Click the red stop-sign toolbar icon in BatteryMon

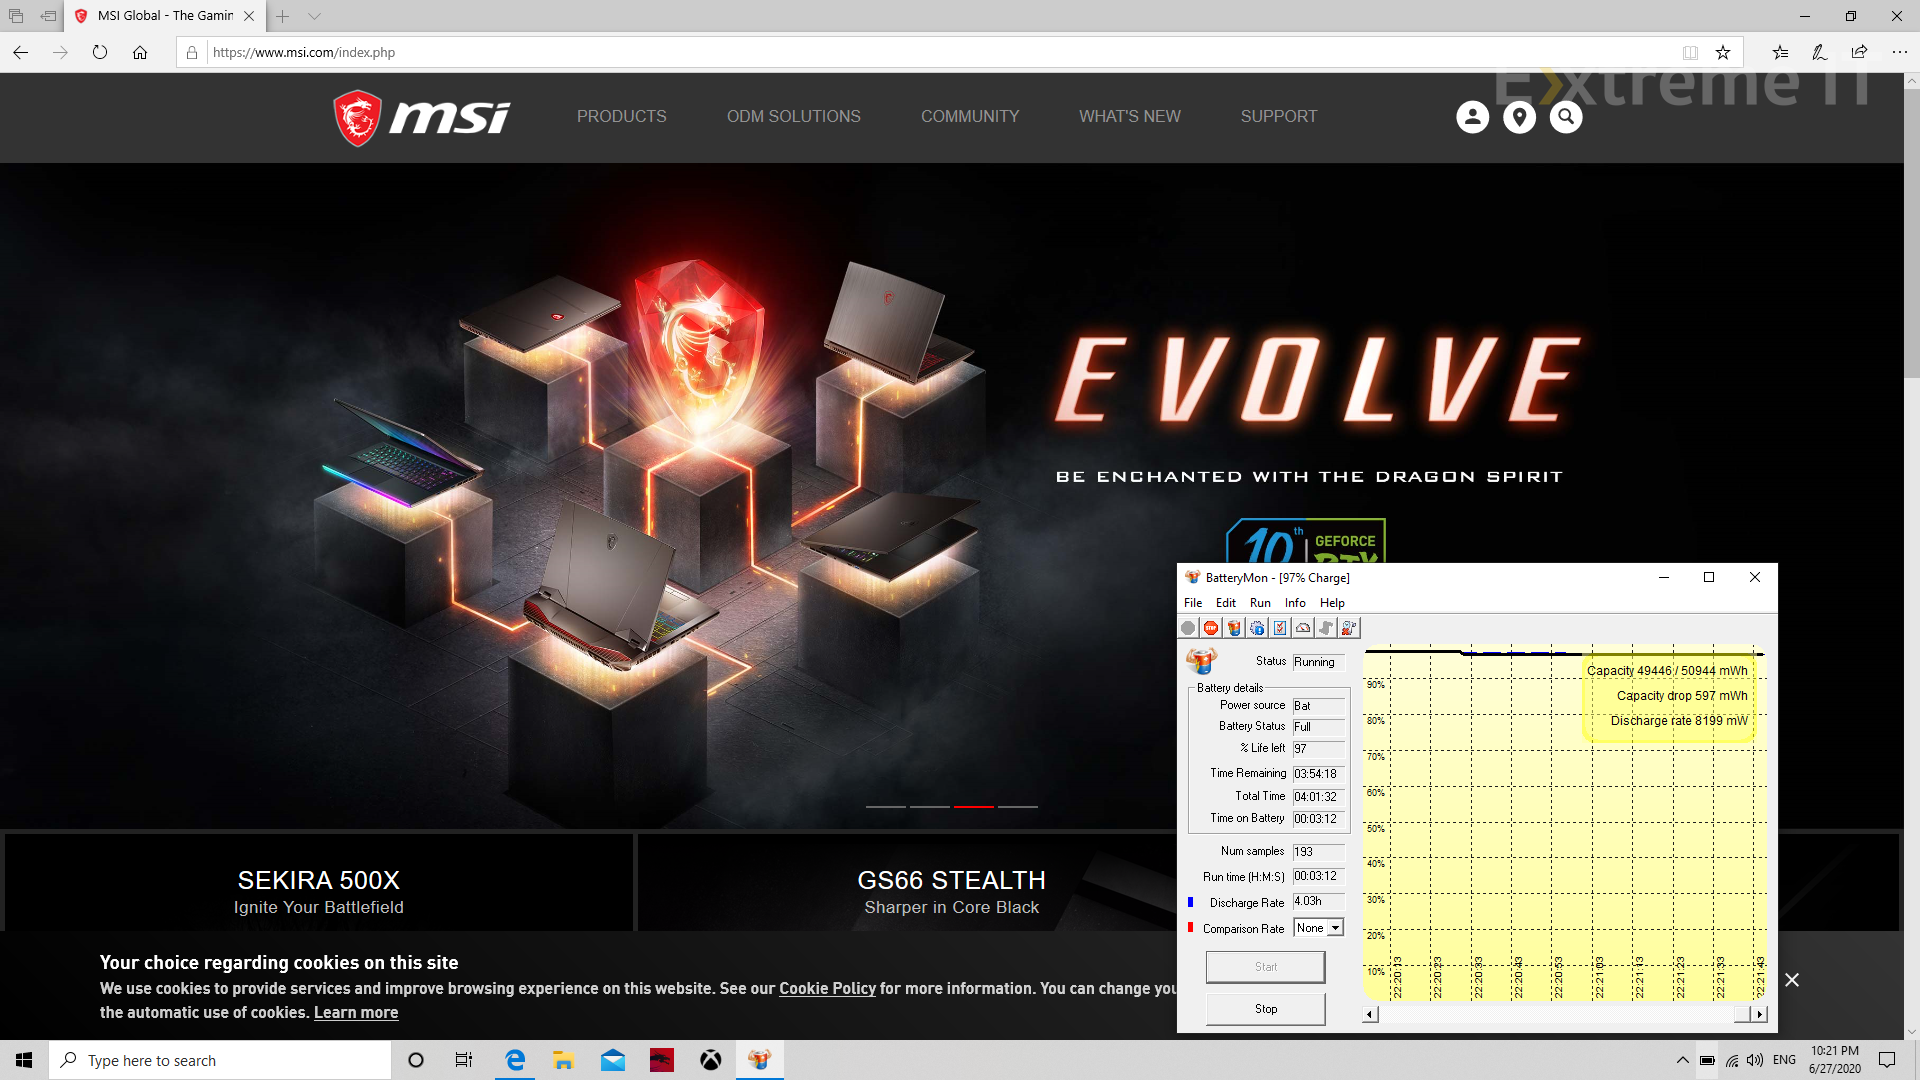pyautogui.click(x=1211, y=628)
